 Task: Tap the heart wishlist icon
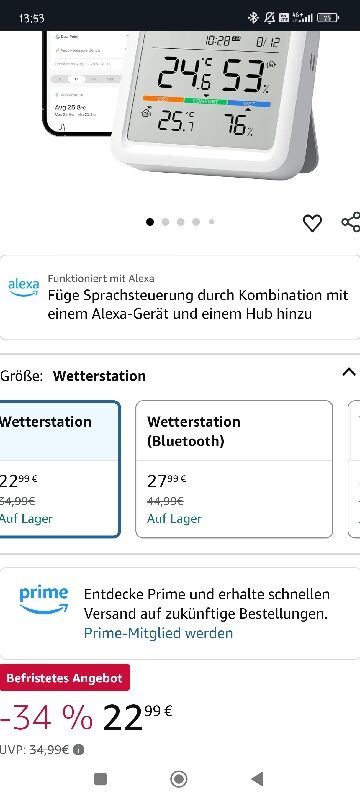(x=312, y=223)
